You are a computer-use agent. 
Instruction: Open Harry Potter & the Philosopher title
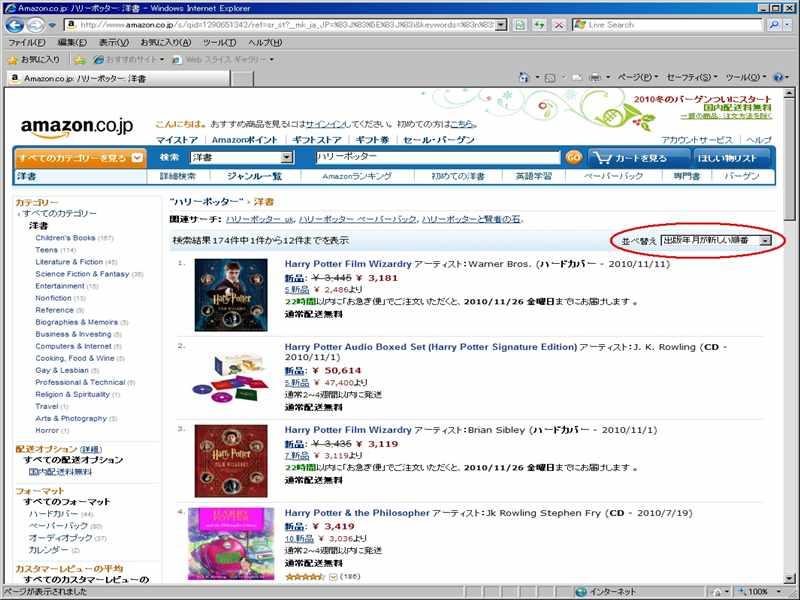pos(357,513)
